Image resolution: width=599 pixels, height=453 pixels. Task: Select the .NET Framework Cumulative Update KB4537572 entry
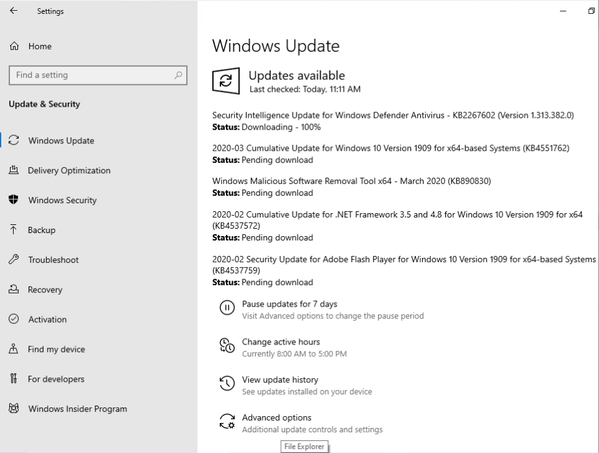coord(397,220)
